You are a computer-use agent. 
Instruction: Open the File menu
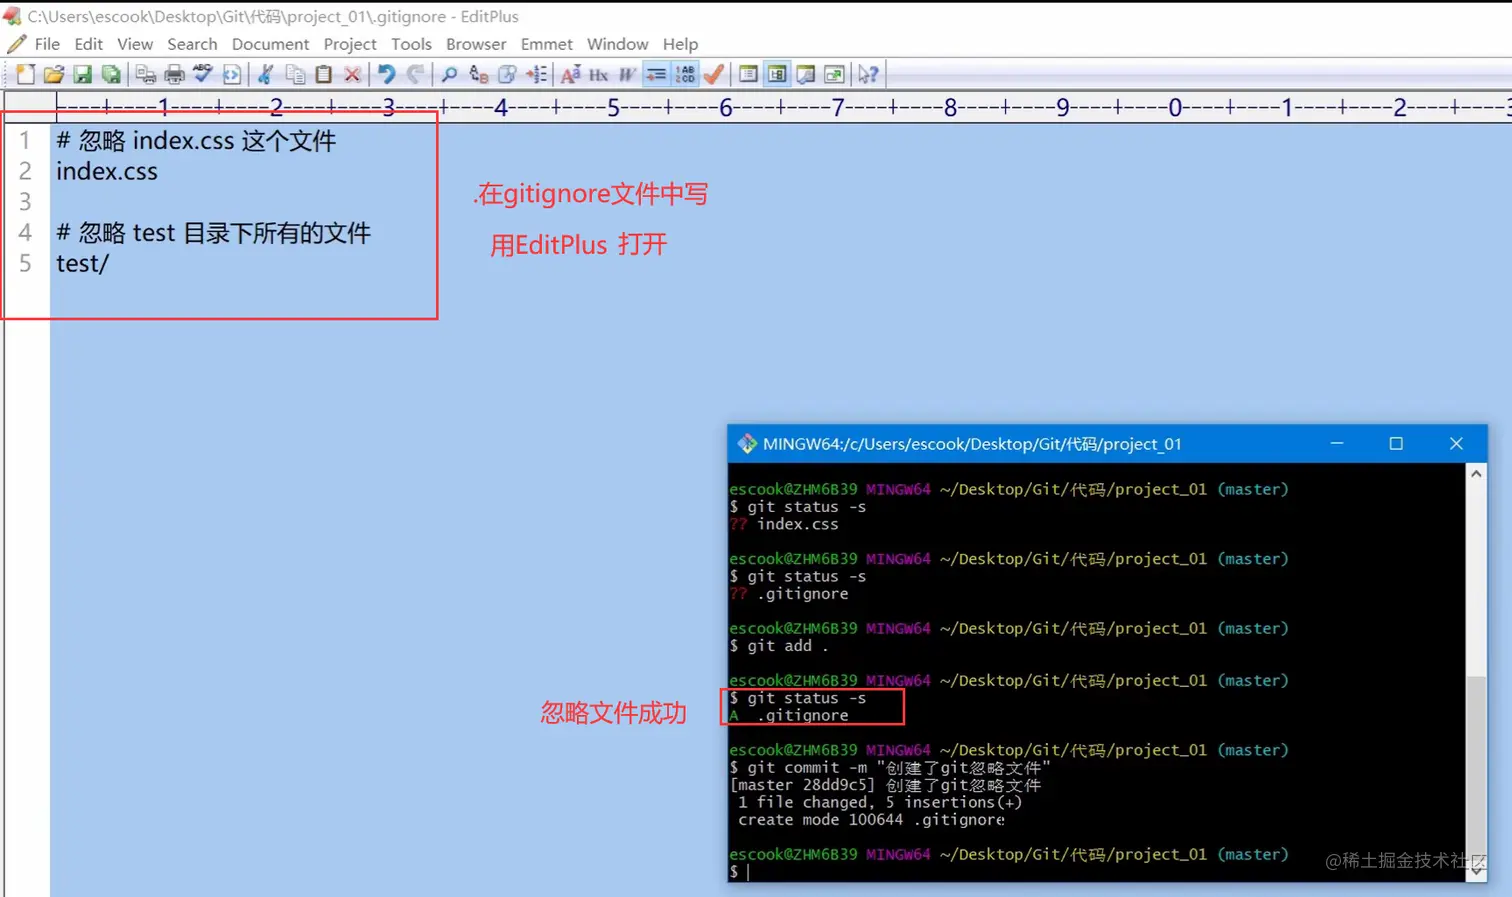point(47,44)
